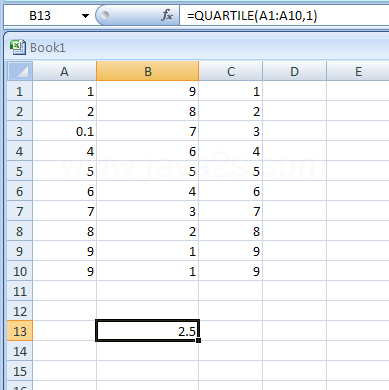The height and width of the screenshot is (390, 389).
Task: Click the Book1 workbook title
Action: [48, 48]
